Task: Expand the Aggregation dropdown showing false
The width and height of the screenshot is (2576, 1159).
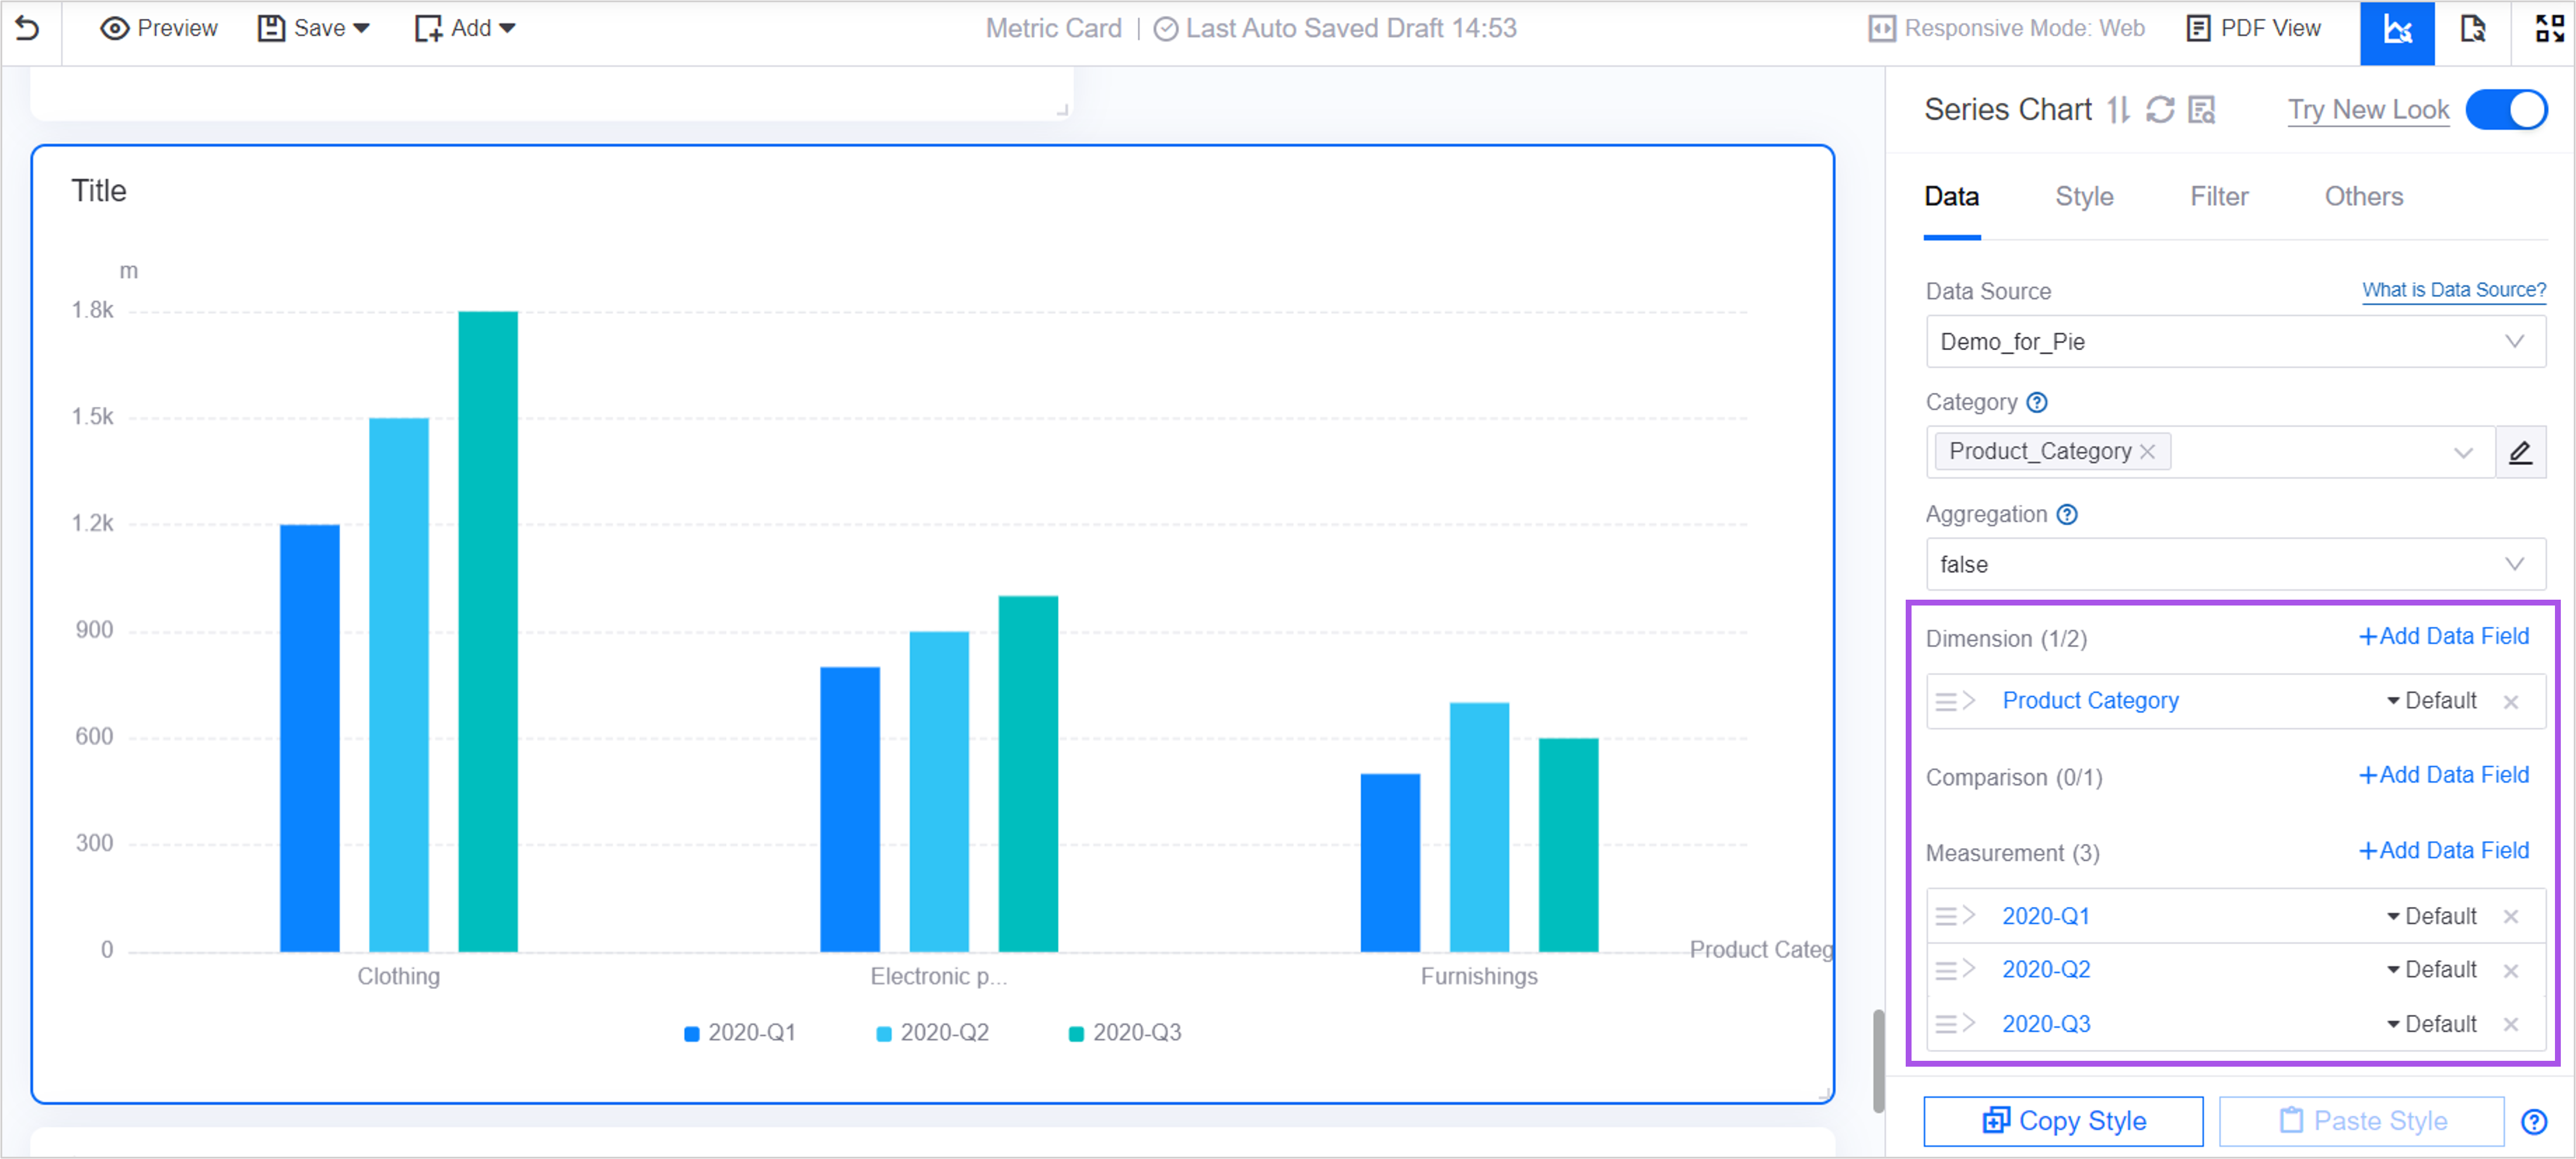Action: click(x=2235, y=564)
